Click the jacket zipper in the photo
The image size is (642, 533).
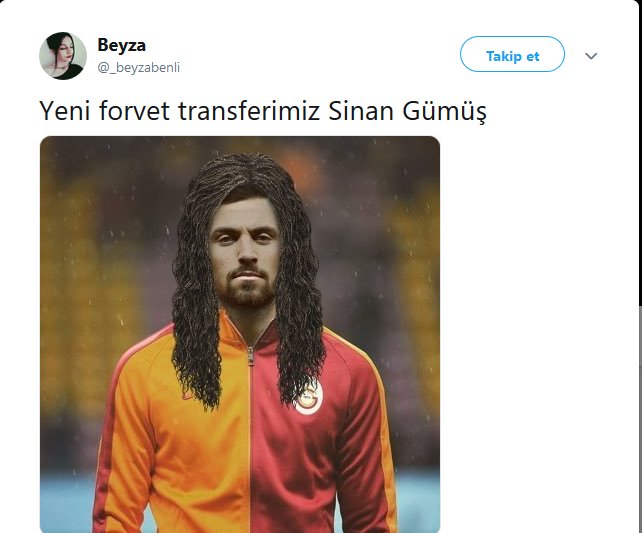[250, 430]
